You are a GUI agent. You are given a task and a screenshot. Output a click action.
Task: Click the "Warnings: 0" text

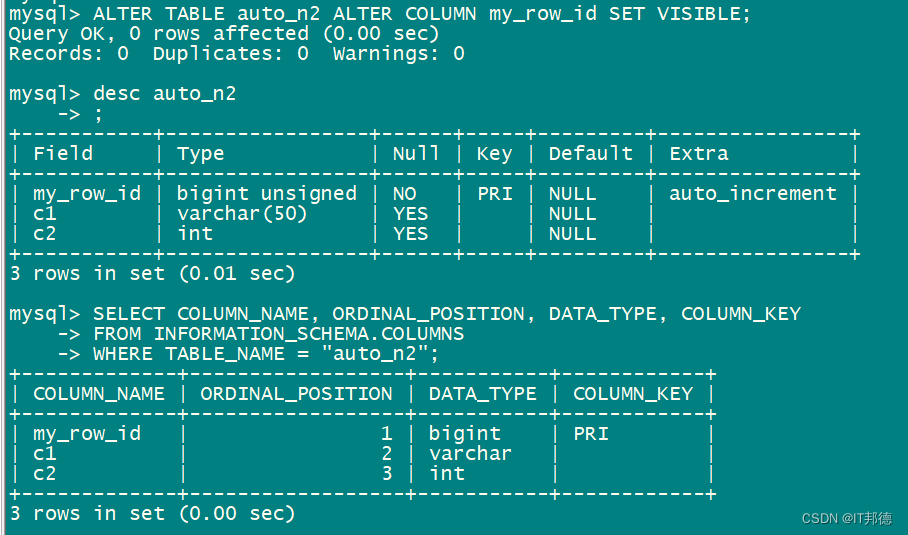coord(398,54)
